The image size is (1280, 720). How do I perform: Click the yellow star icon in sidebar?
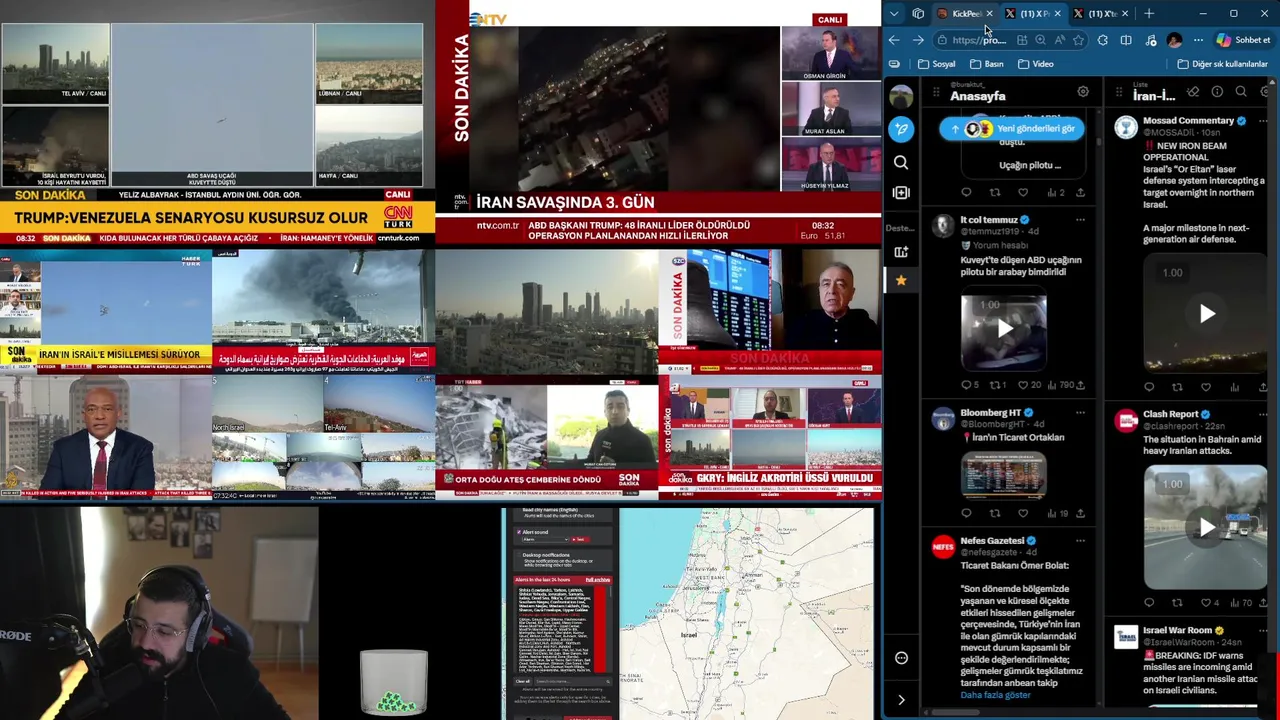click(901, 281)
